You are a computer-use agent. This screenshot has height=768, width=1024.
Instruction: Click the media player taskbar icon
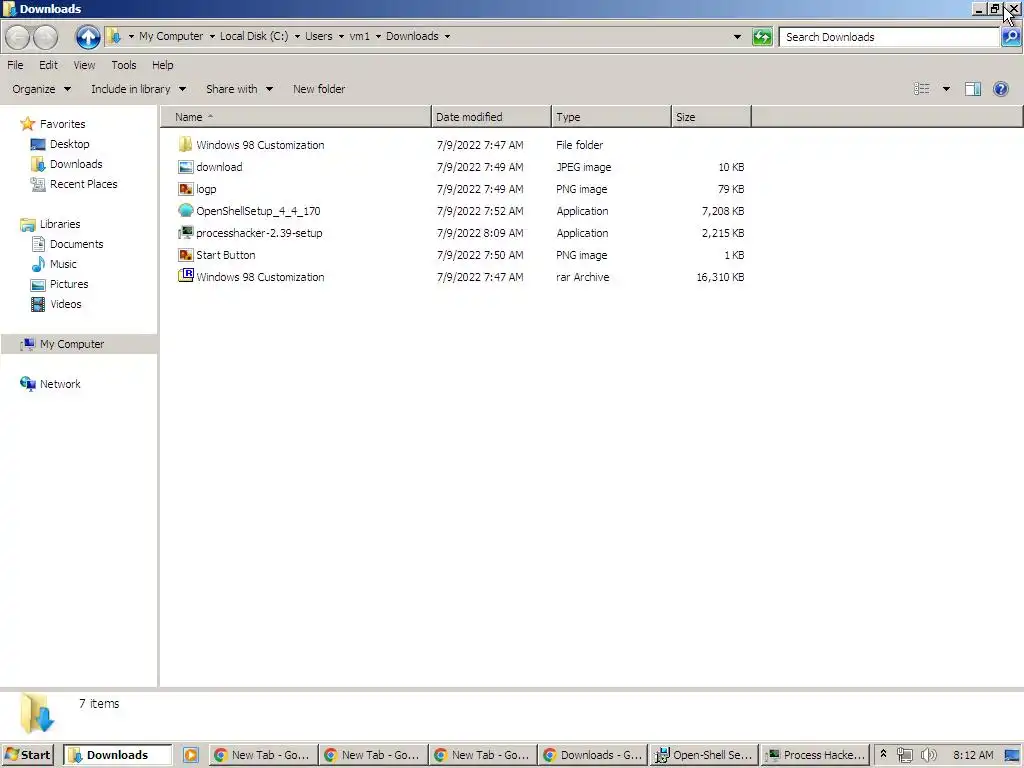click(x=191, y=755)
